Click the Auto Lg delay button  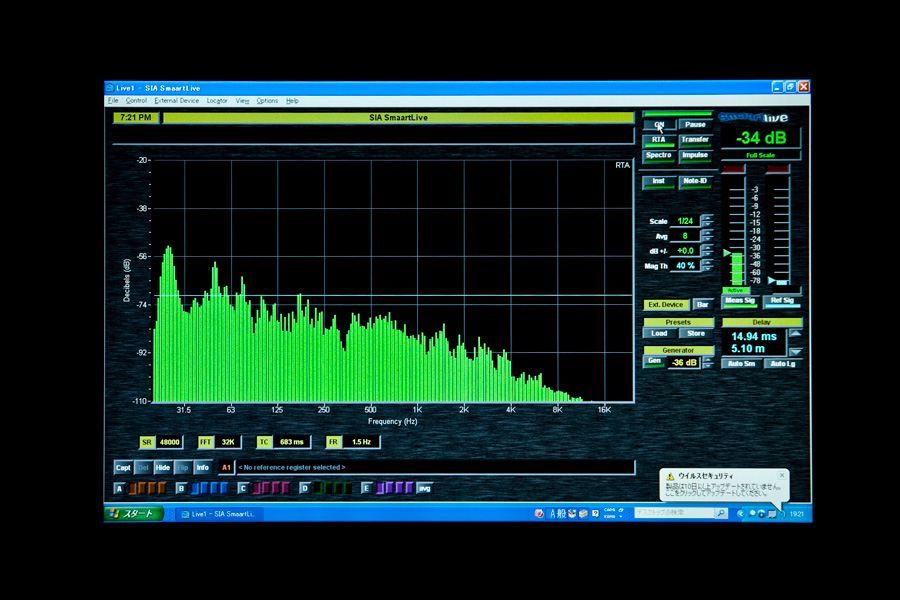point(783,363)
